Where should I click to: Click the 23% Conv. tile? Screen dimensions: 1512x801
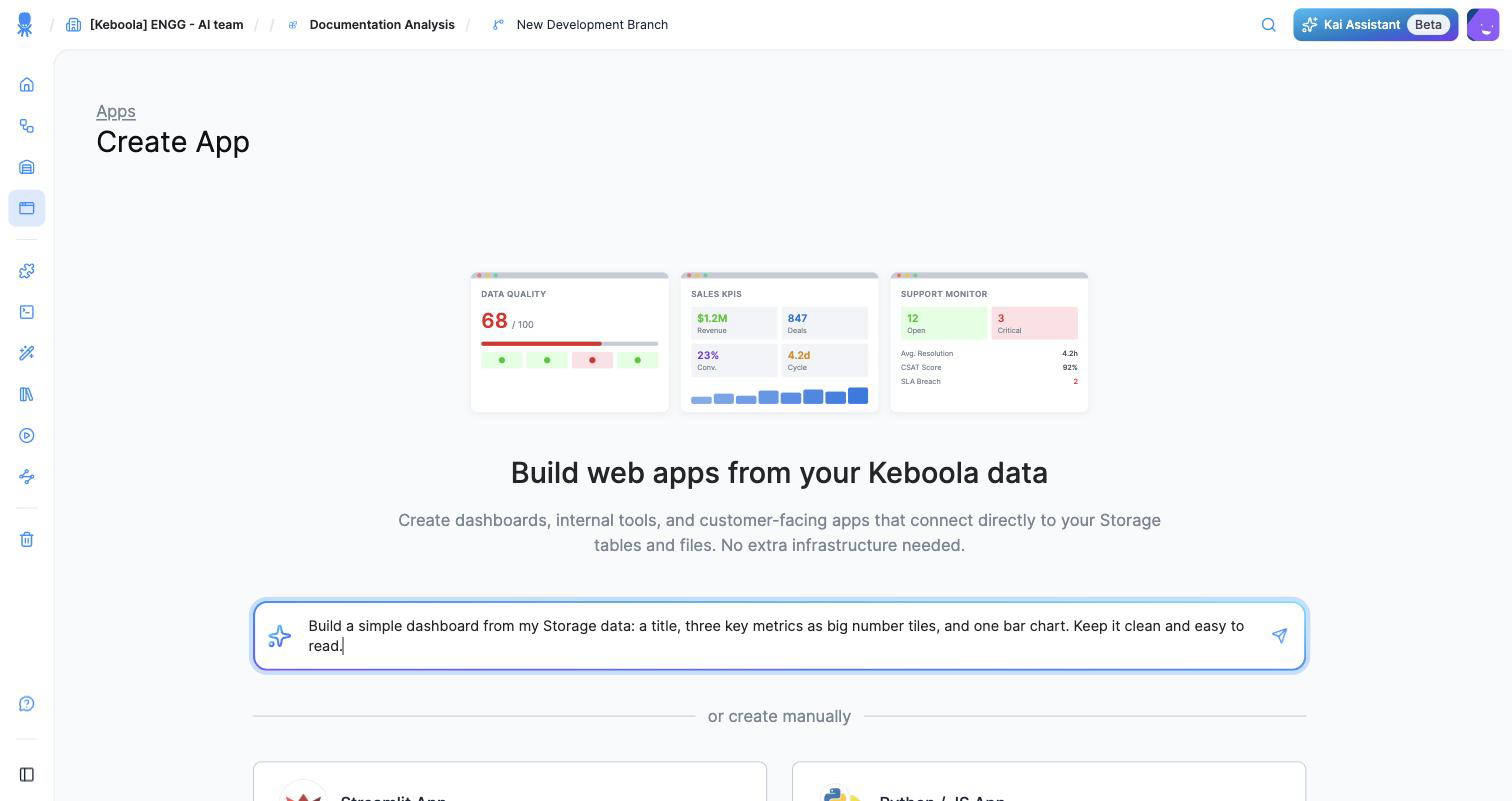click(x=734, y=360)
